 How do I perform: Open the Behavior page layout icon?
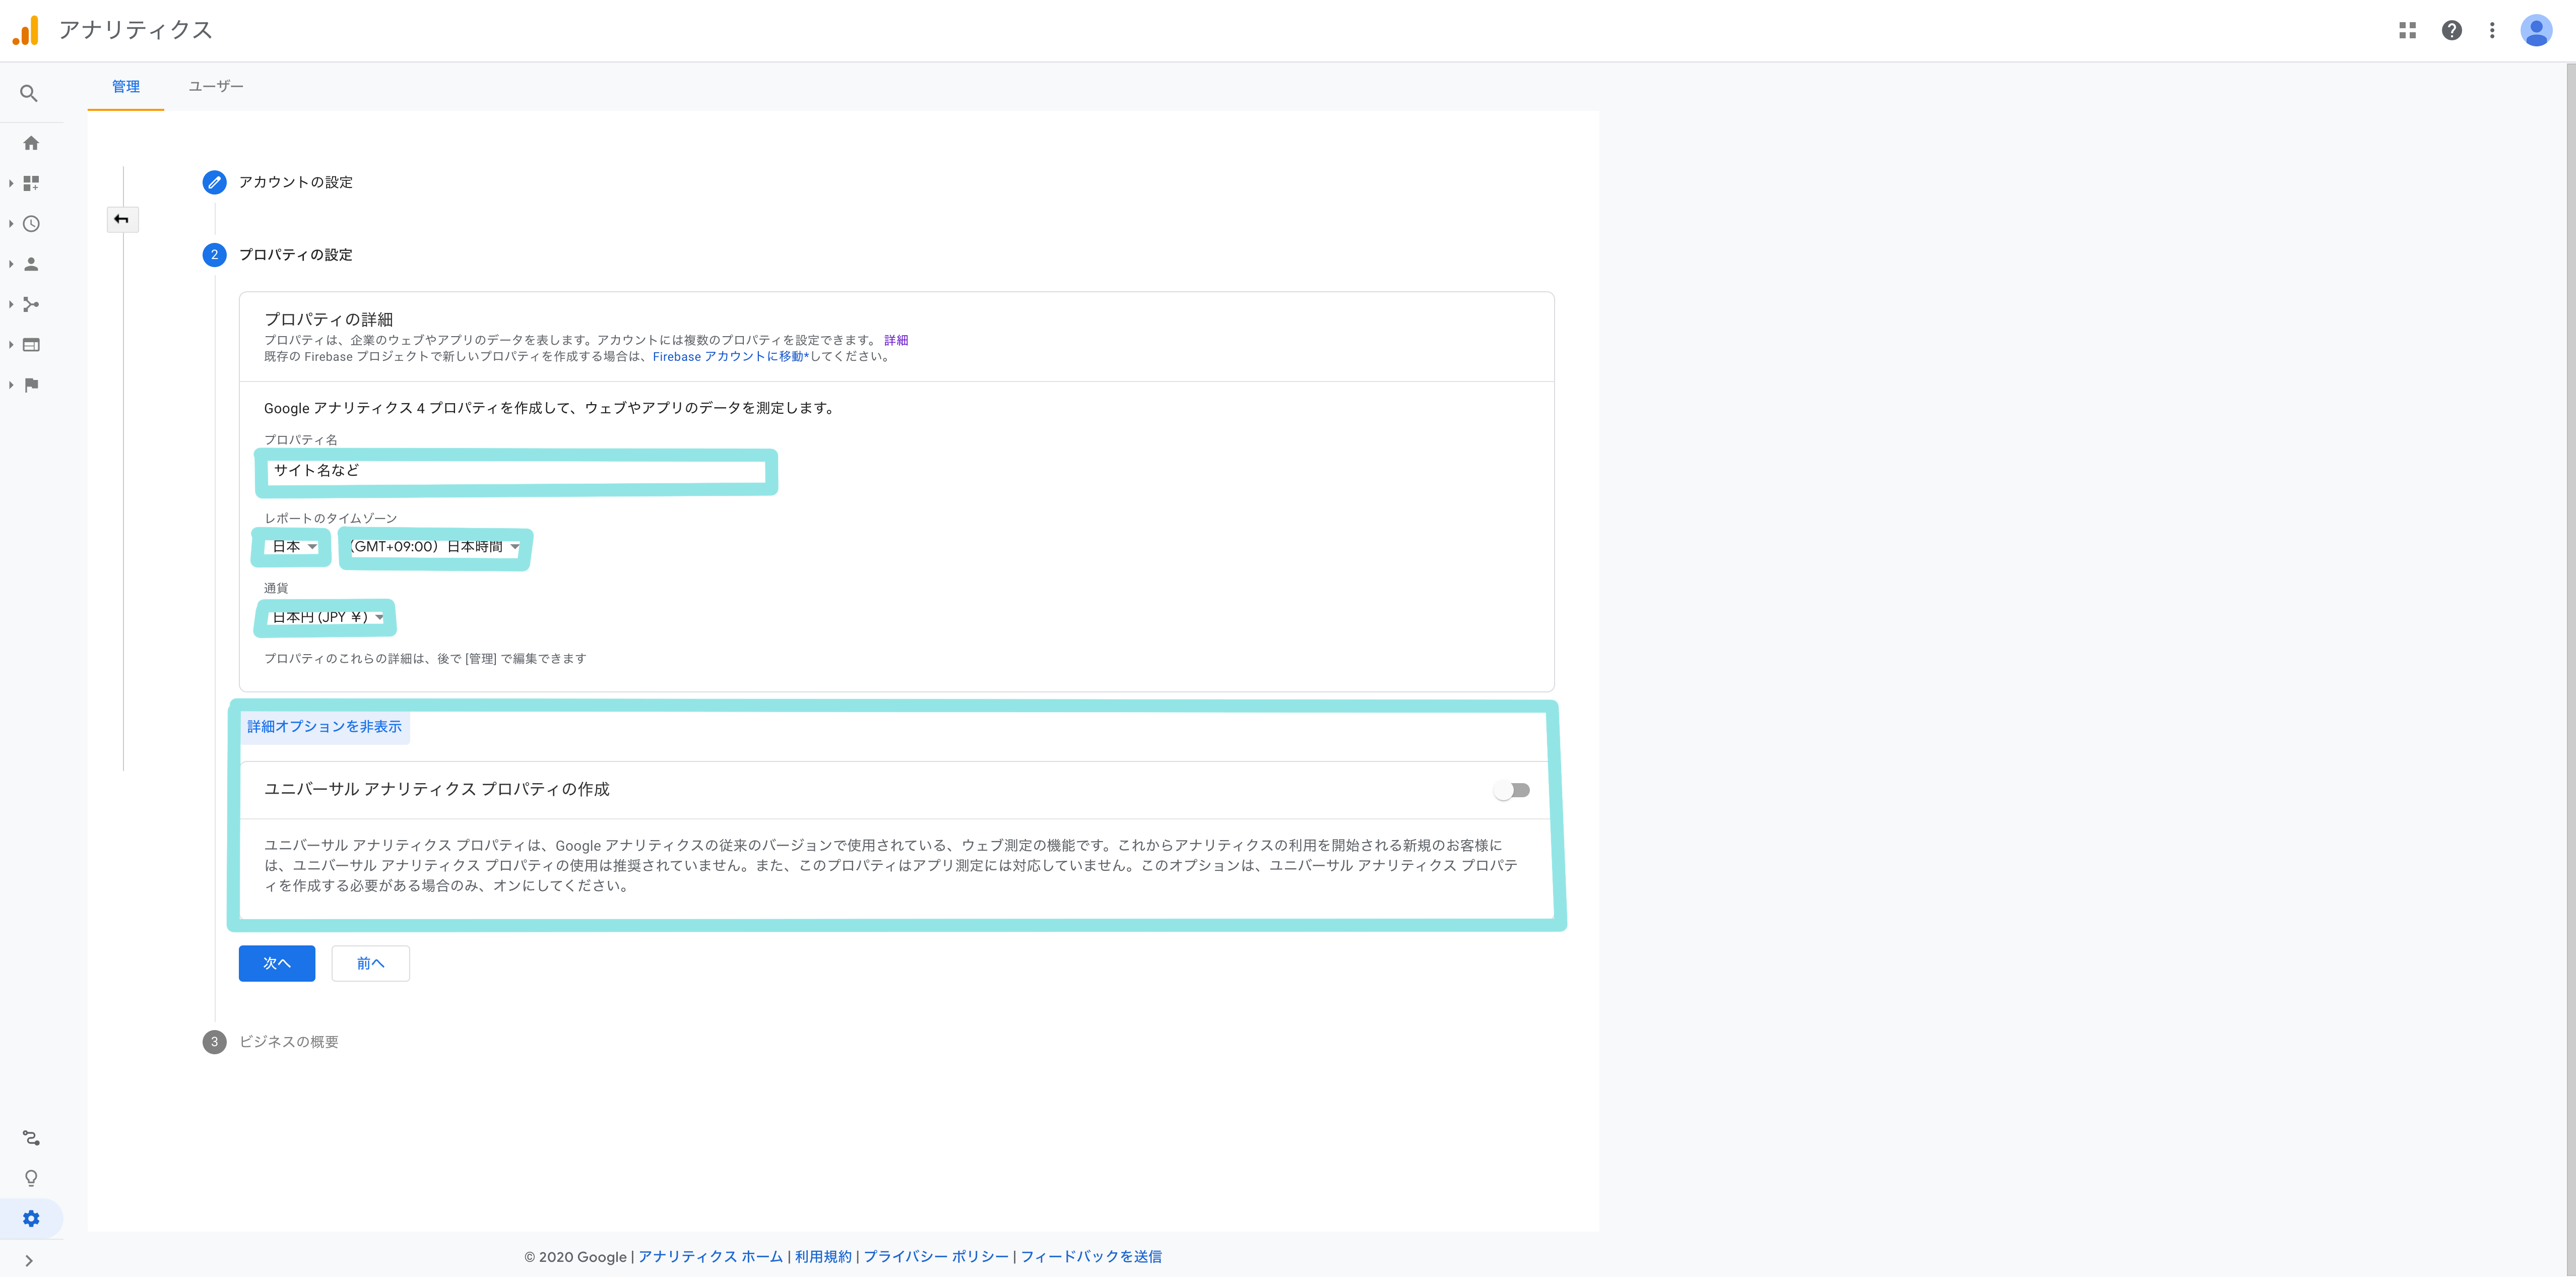[x=31, y=345]
